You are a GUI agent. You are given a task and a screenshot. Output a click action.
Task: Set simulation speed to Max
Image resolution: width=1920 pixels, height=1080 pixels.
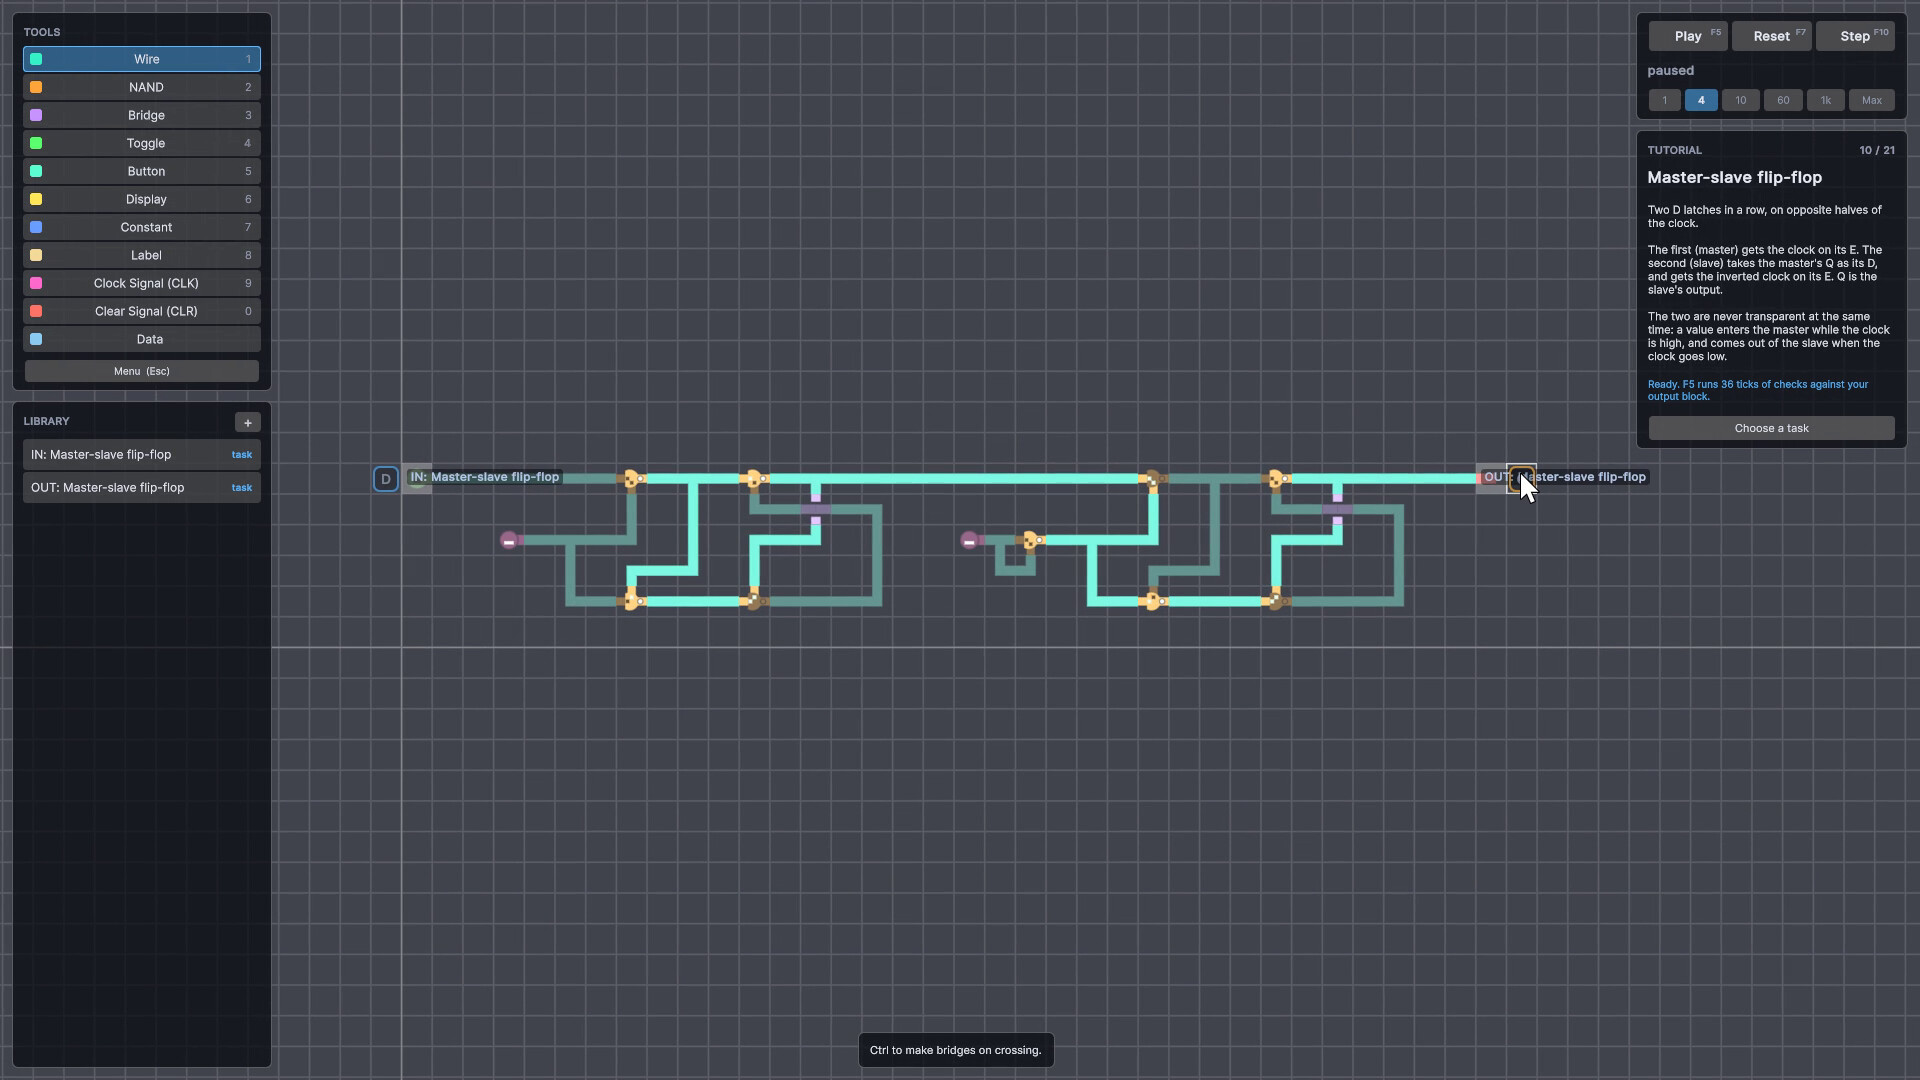pyautogui.click(x=1872, y=100)
